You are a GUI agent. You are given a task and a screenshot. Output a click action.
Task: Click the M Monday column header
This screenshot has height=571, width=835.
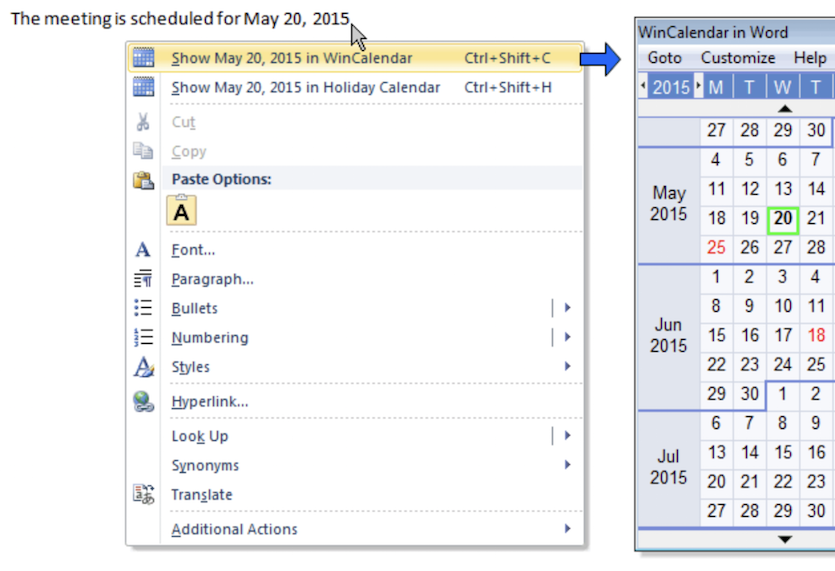pyautogui.click(x=716, y=87)
